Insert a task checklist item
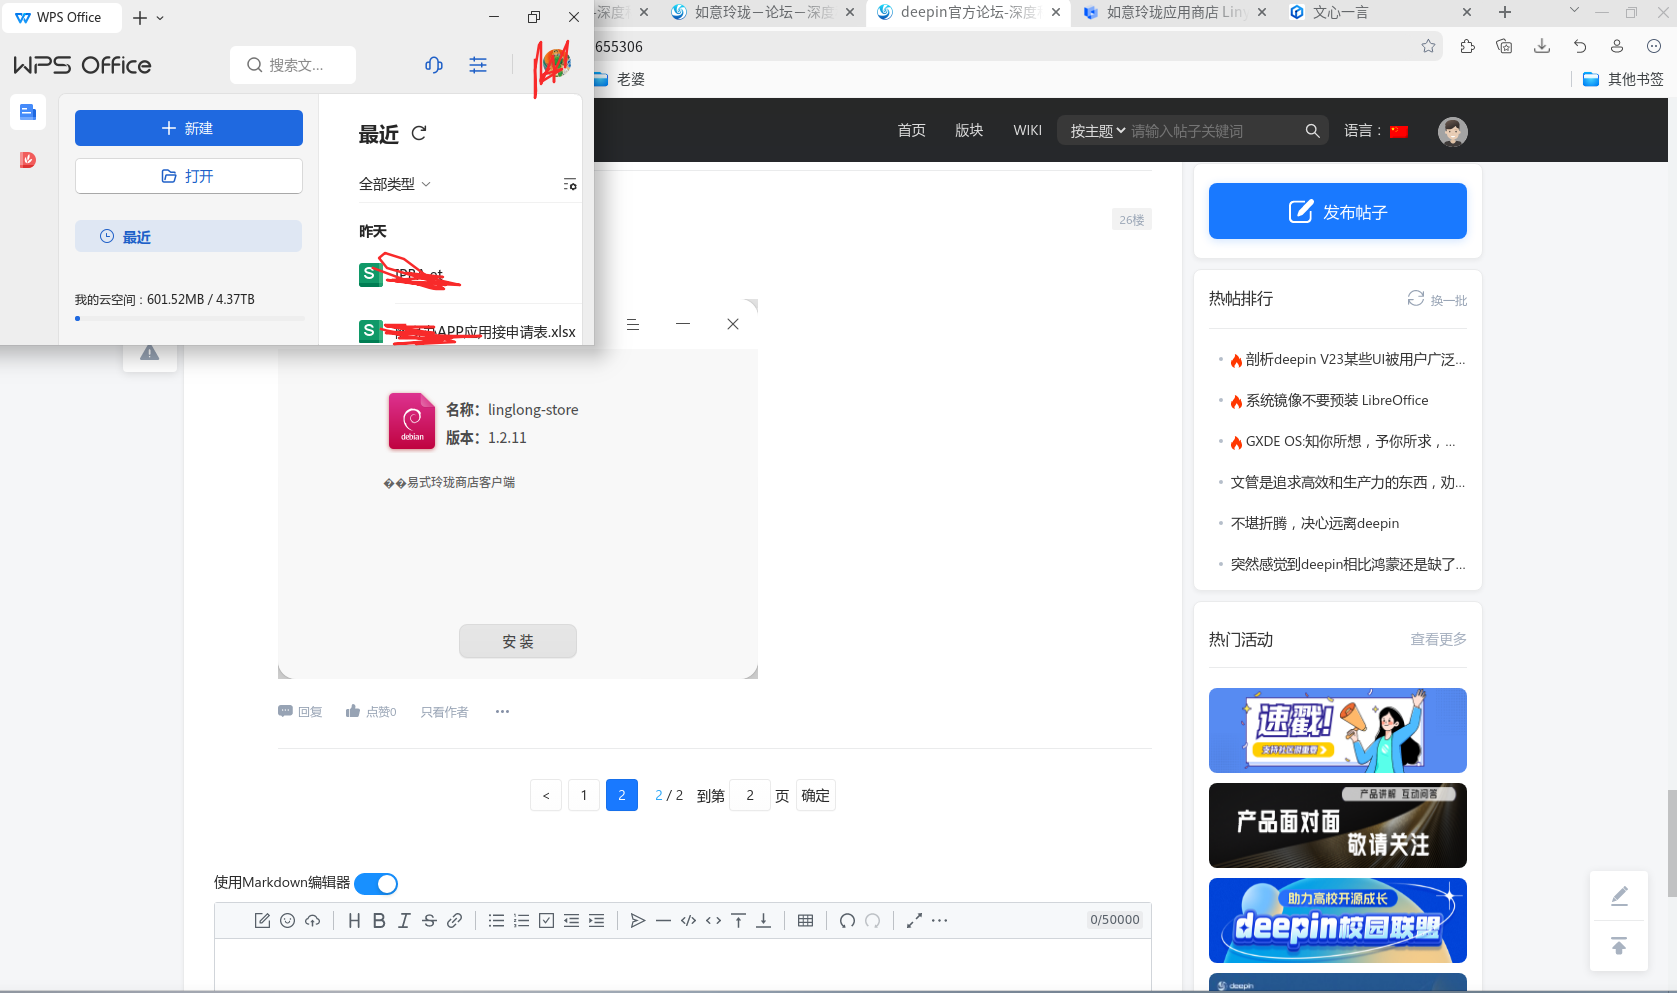This screenshot has width=1677, height=993. click(546, 921)
